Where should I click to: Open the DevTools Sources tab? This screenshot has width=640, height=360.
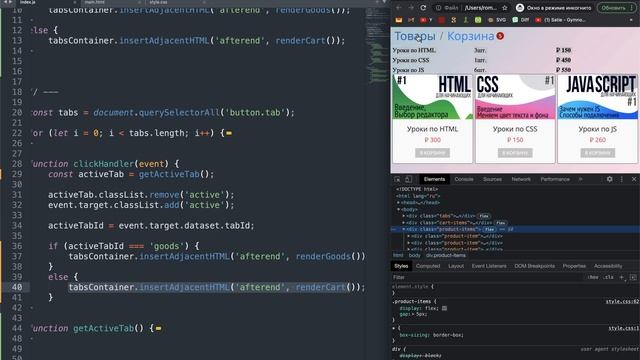click(x=492, y=179)
